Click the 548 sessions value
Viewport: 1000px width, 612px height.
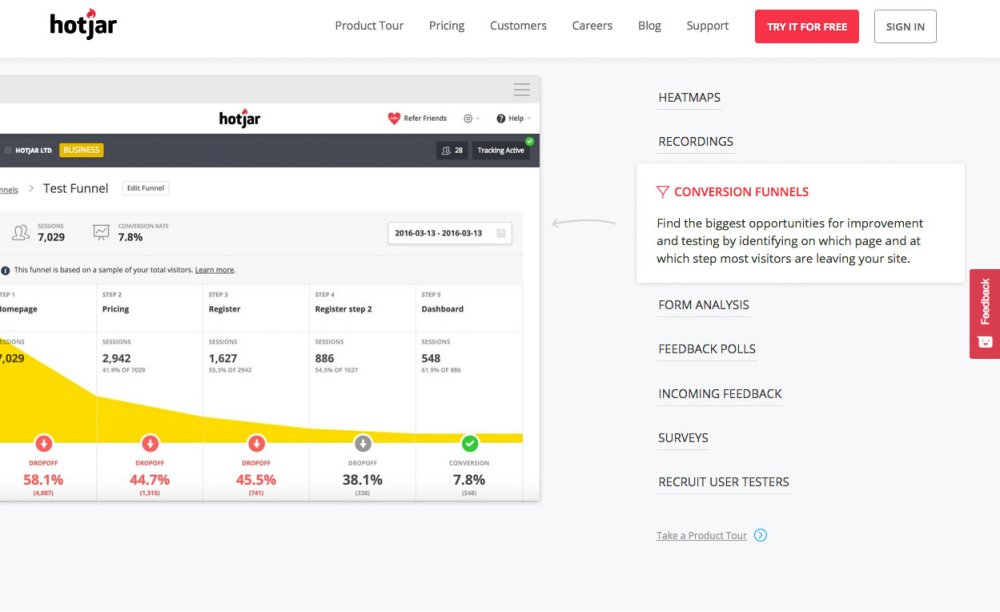tap(431, 358)
